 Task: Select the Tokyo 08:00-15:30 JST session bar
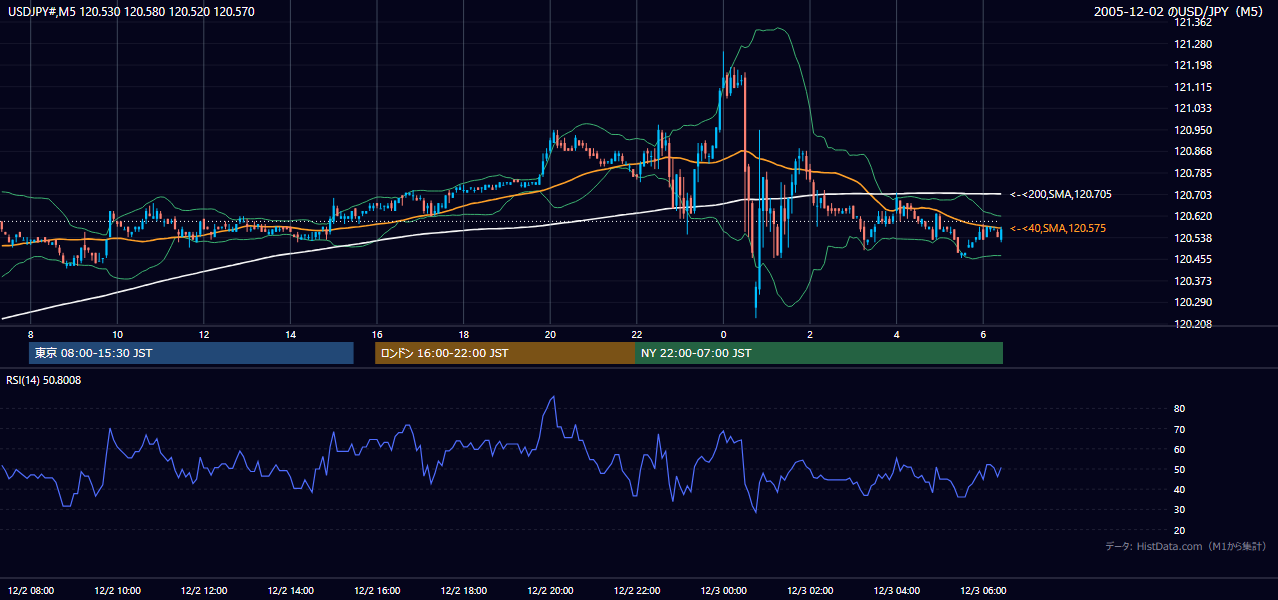[191, 353]
